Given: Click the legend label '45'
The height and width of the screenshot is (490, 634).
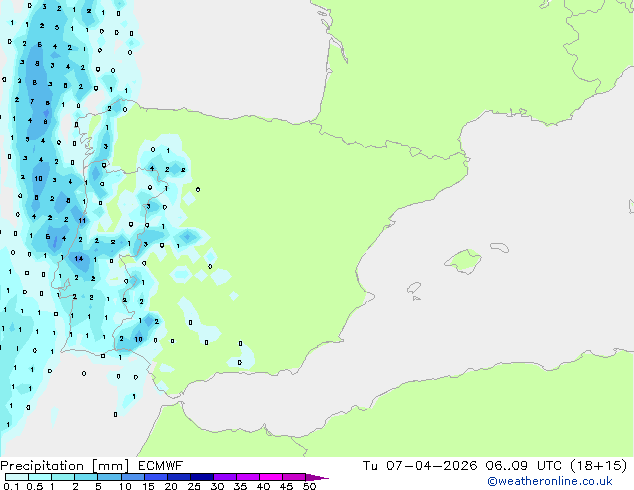Looking at the screenshot, I should (286, 486).
